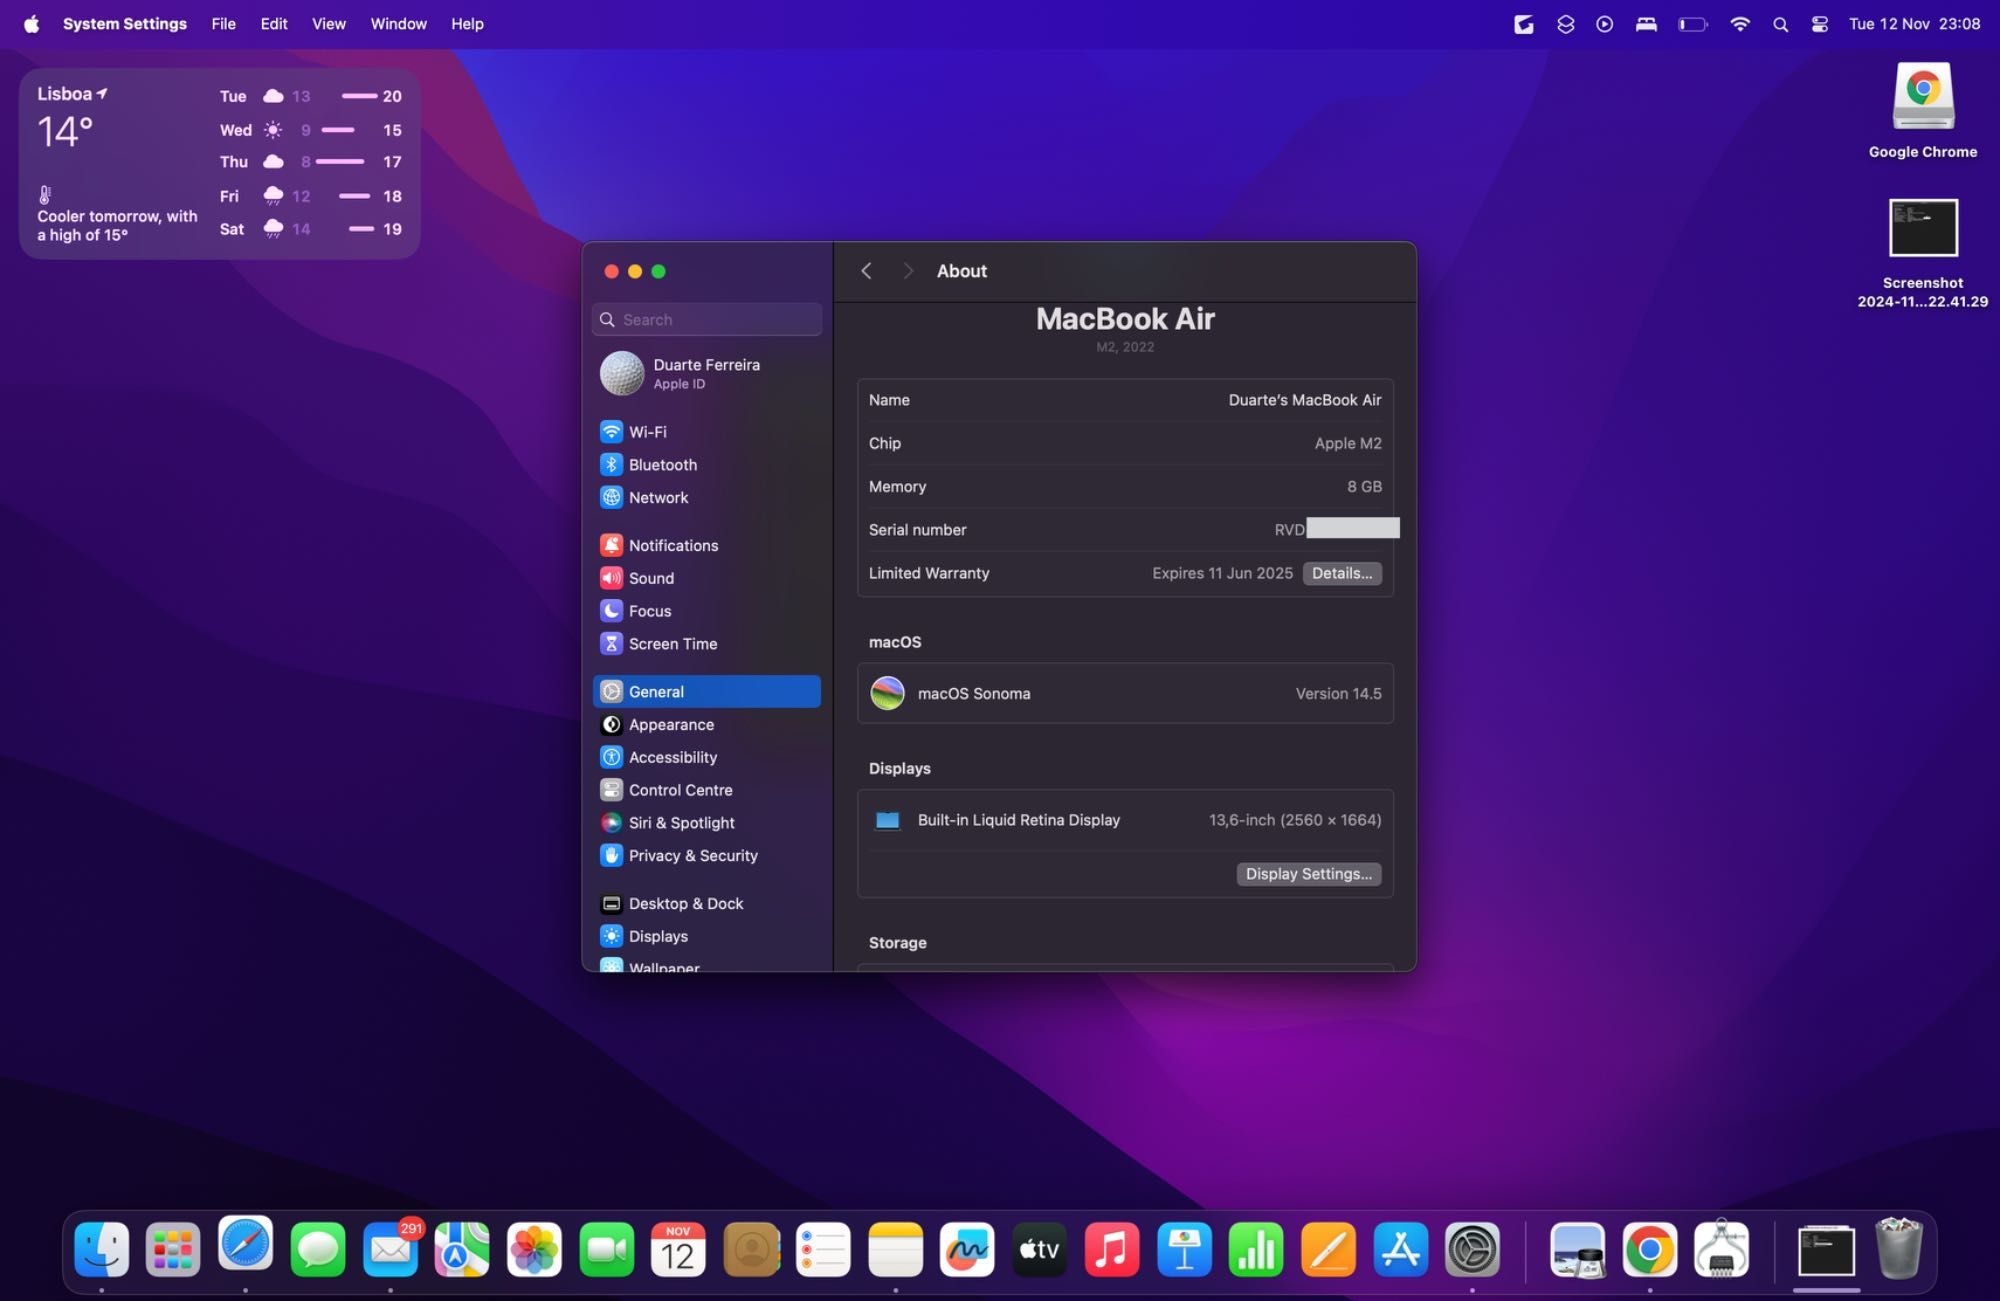Click the Built-in Liquid Retina Display row
2000x1301 pixels.
(1125, 820)
